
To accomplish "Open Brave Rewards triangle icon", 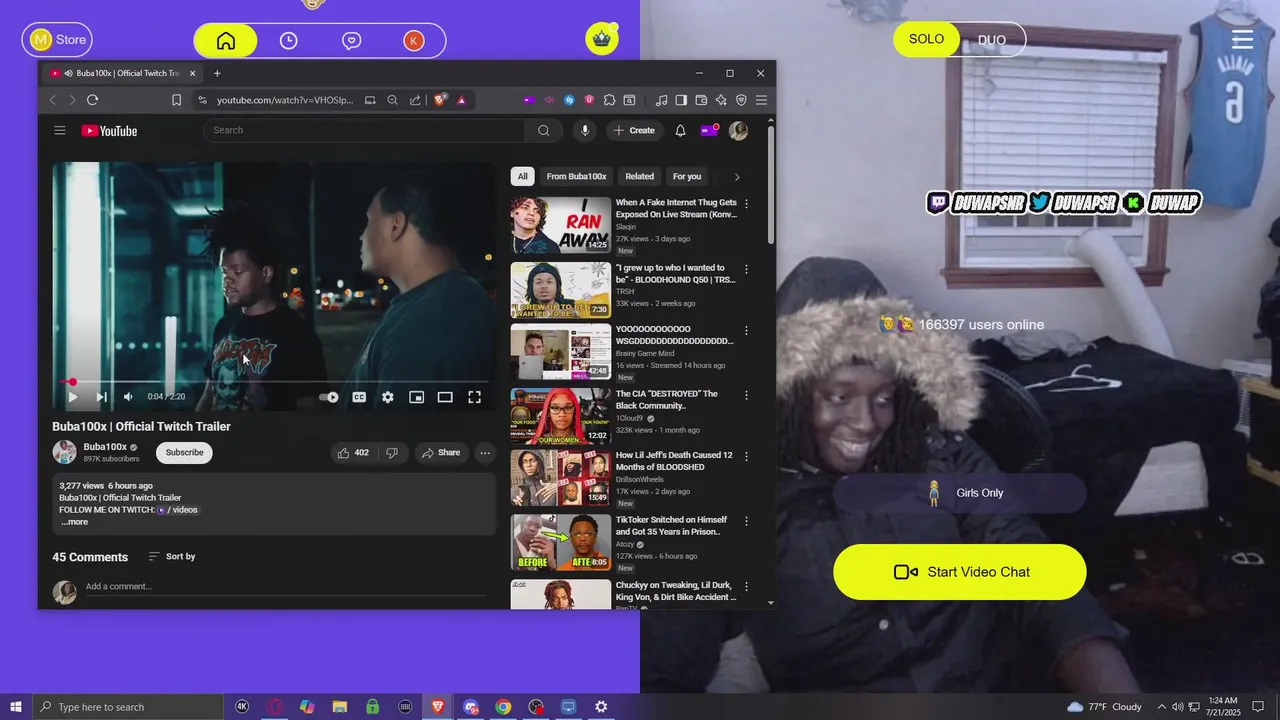I will click(461, 100).
